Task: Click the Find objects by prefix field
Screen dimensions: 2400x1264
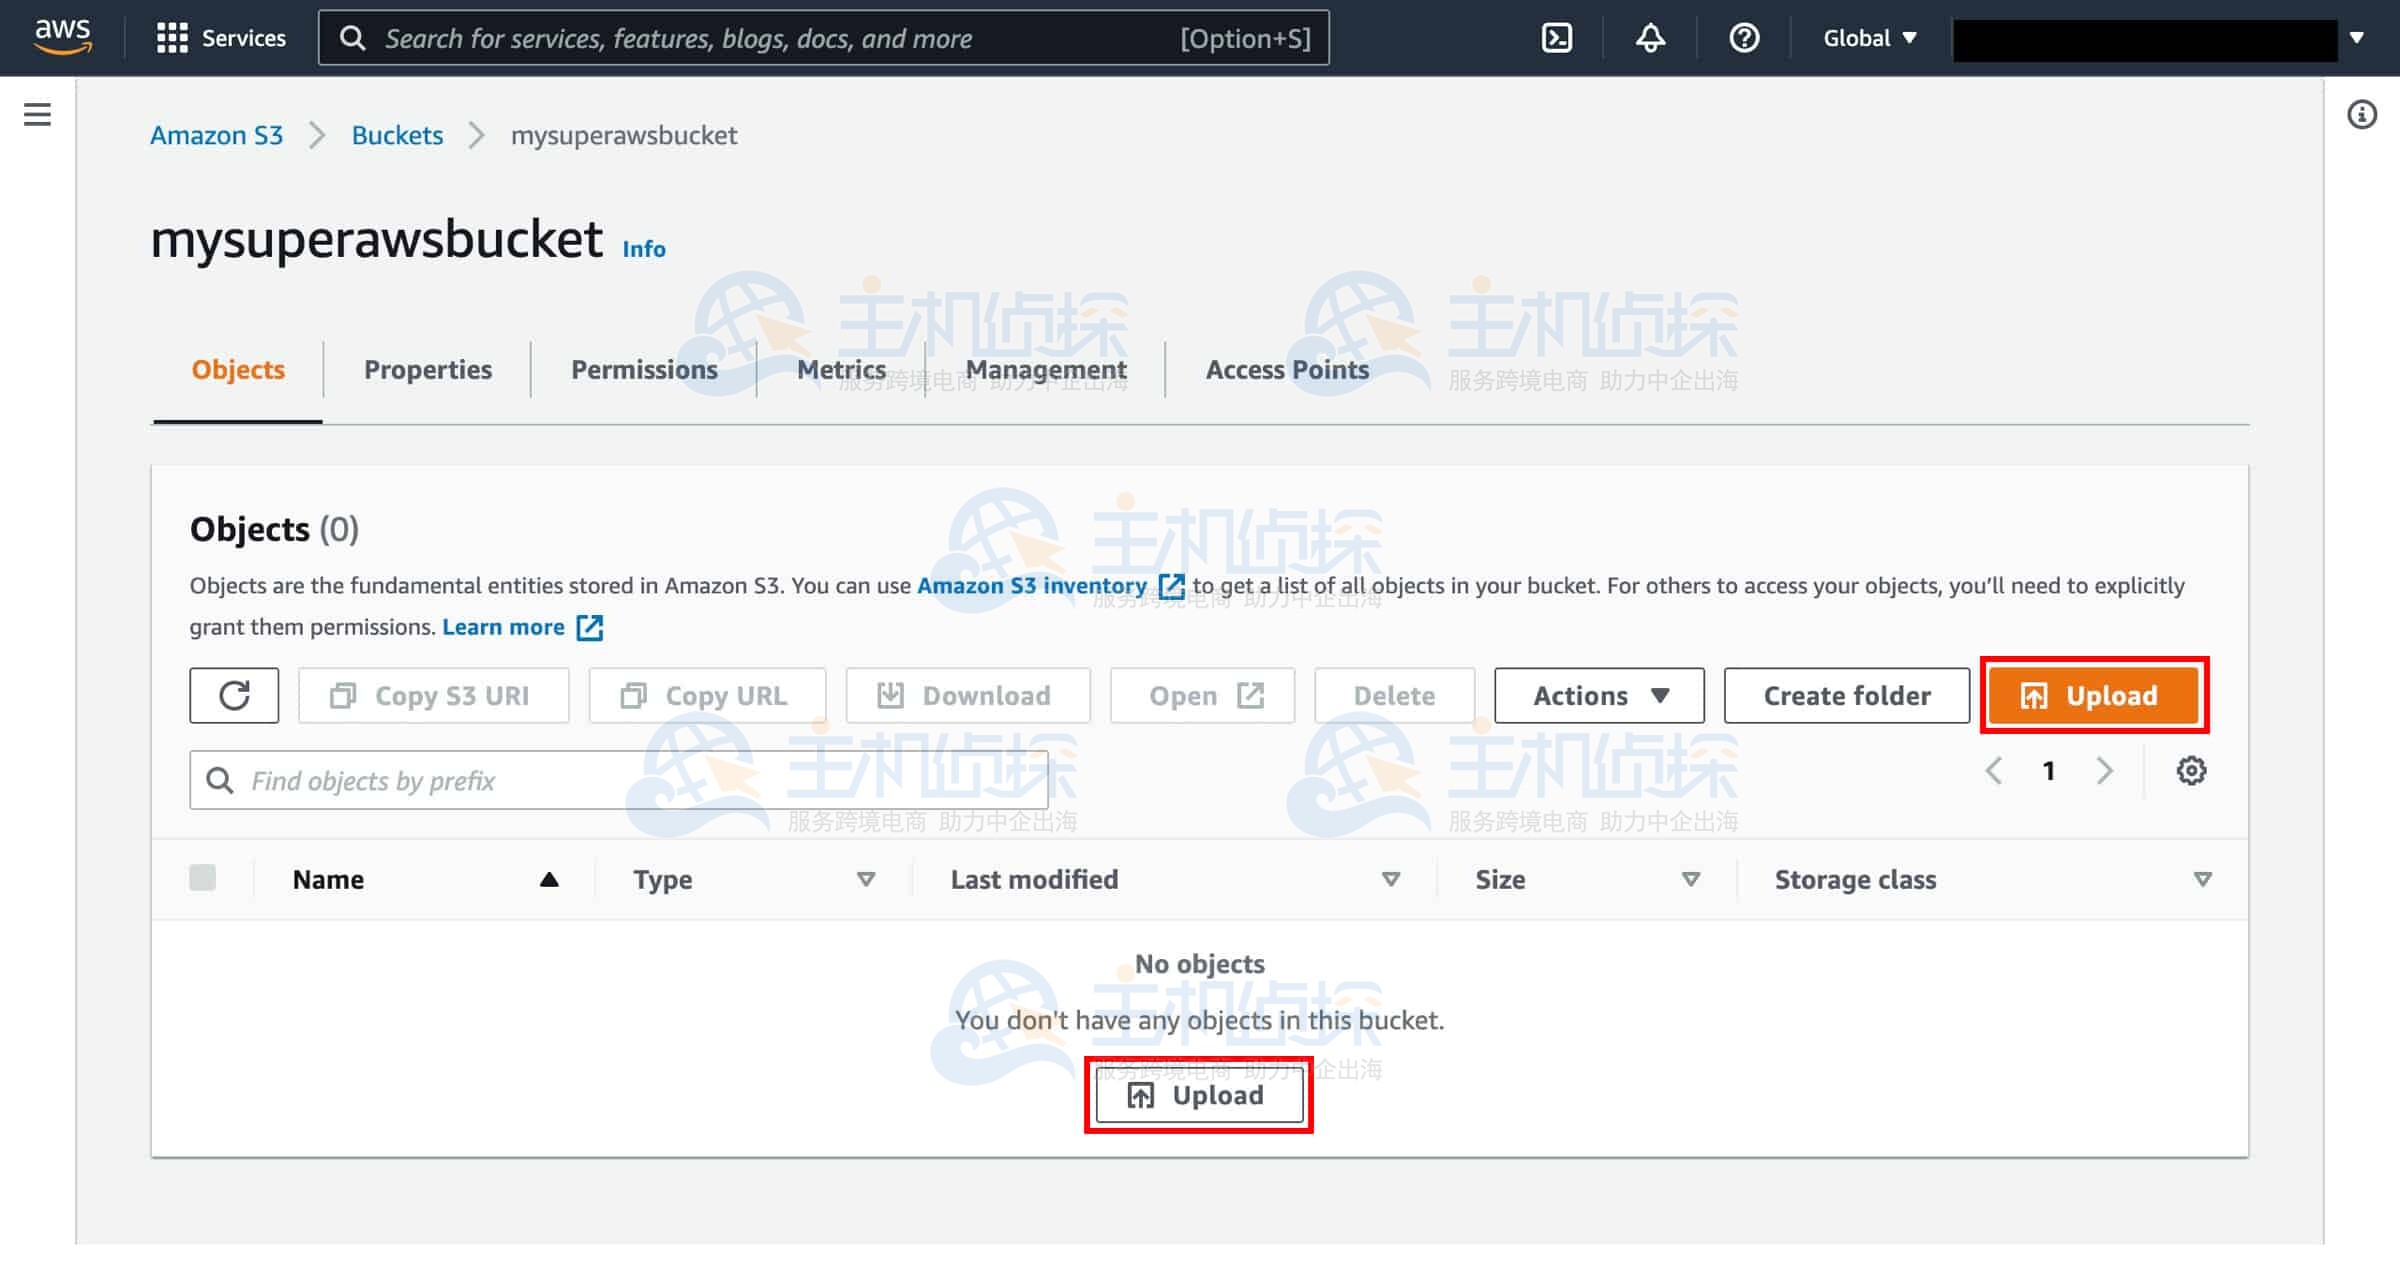Action: (618, 780)
